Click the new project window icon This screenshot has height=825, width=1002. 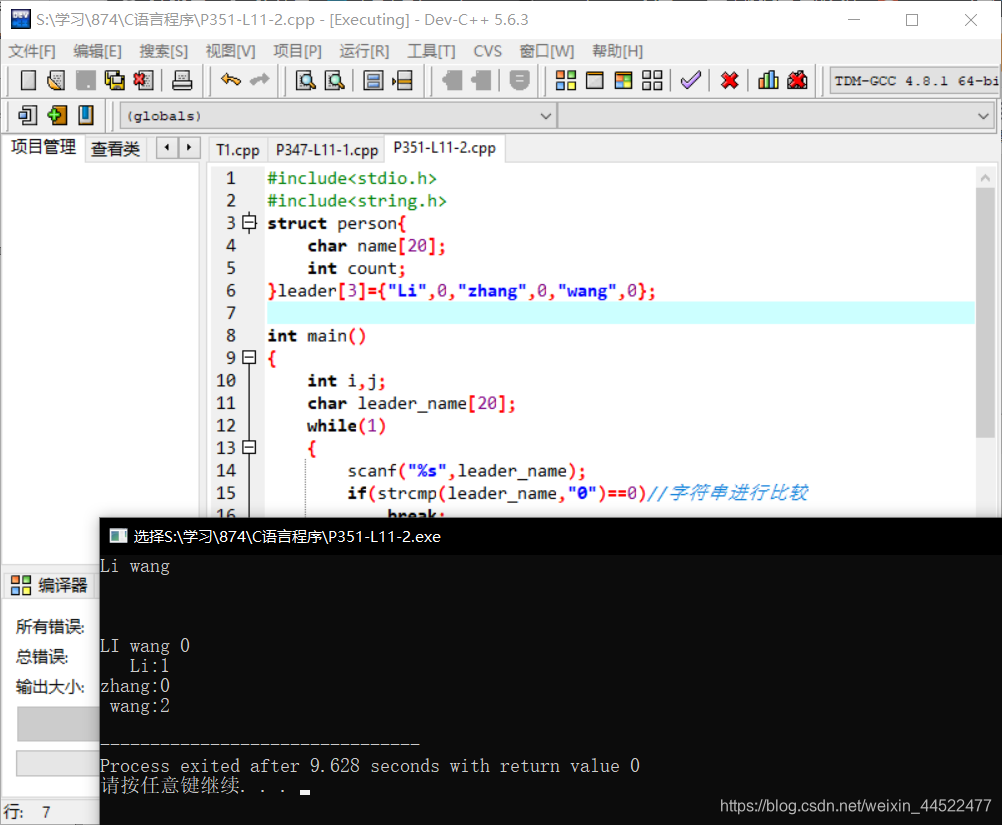(x=27, y=116)
